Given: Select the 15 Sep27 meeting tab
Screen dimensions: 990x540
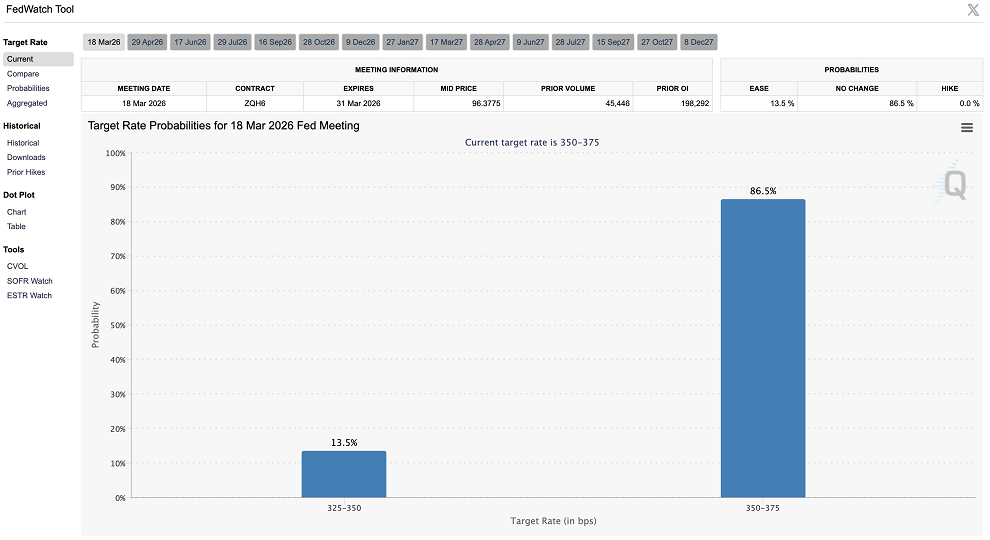Looking at the screenshot, I should pos(613,42).
